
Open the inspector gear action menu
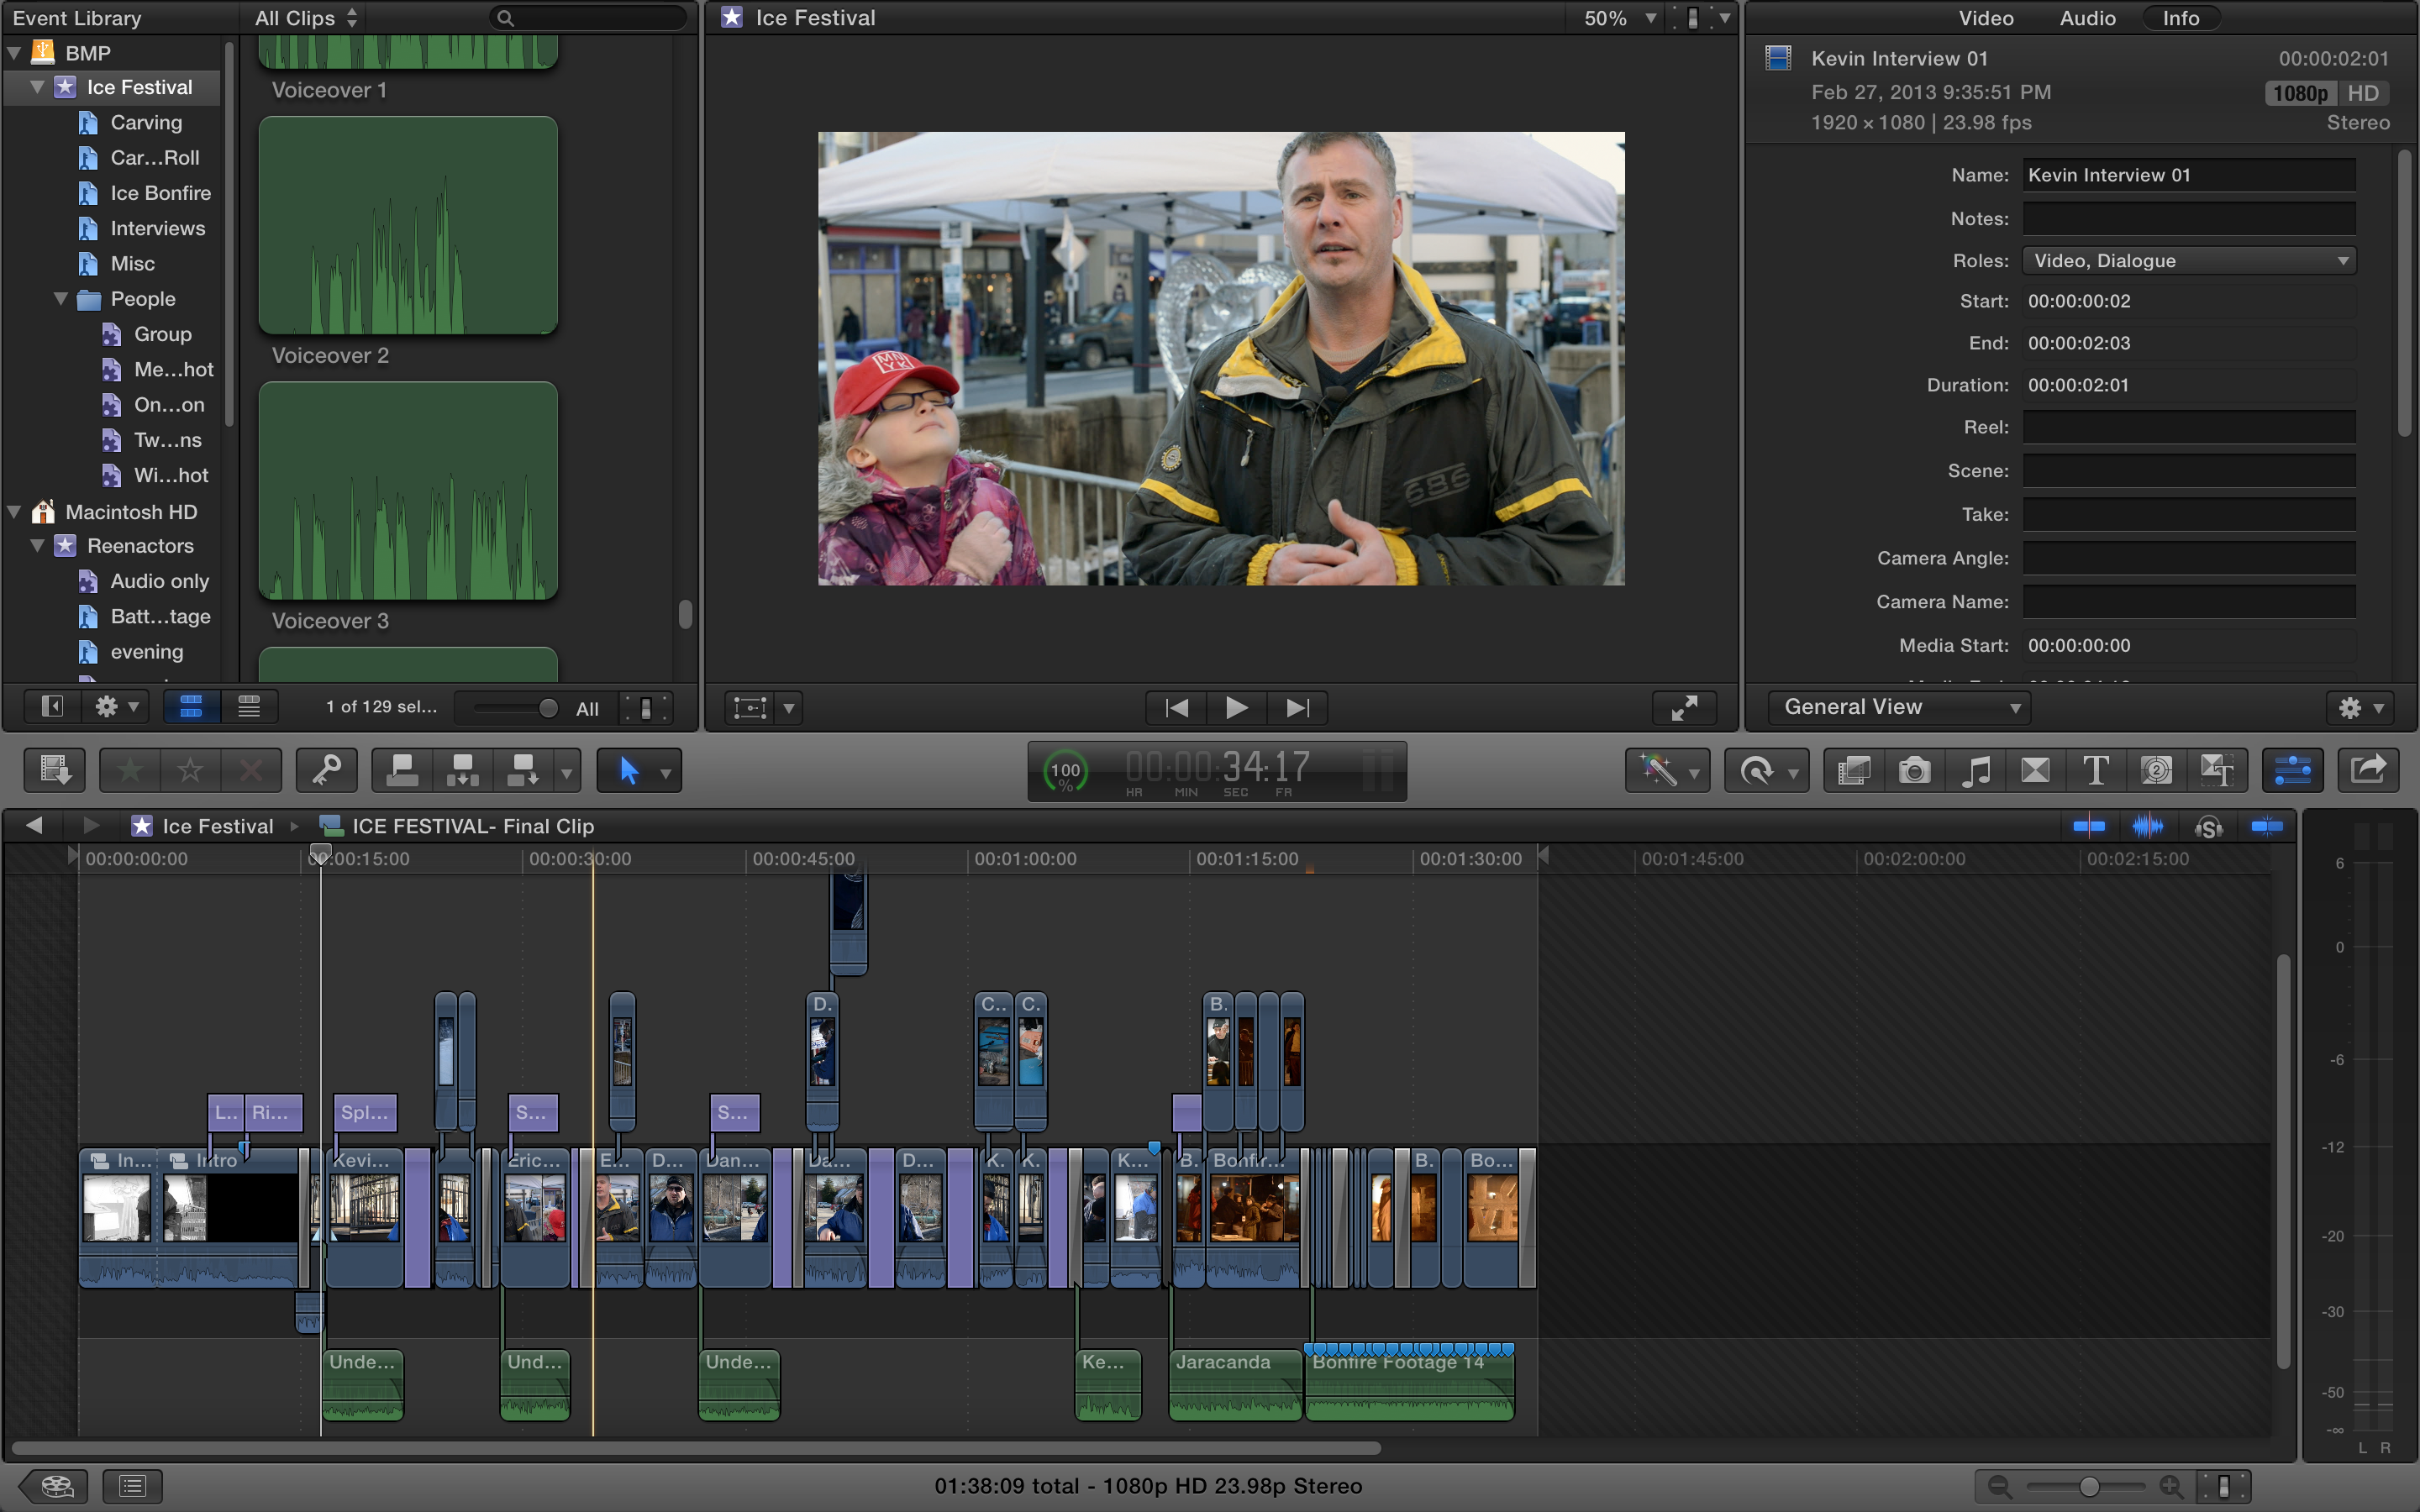coord(2359,708)
